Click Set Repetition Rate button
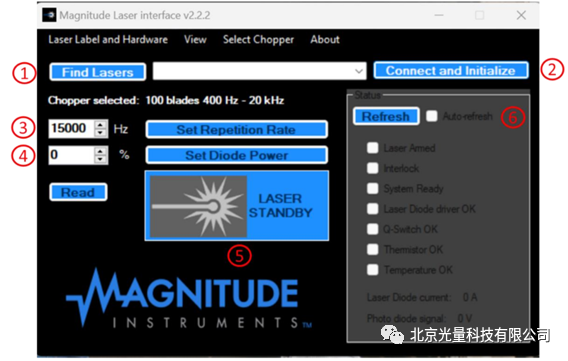Image resolution: width=568 pixels, height=361 pixels. [x=237, y=130]
